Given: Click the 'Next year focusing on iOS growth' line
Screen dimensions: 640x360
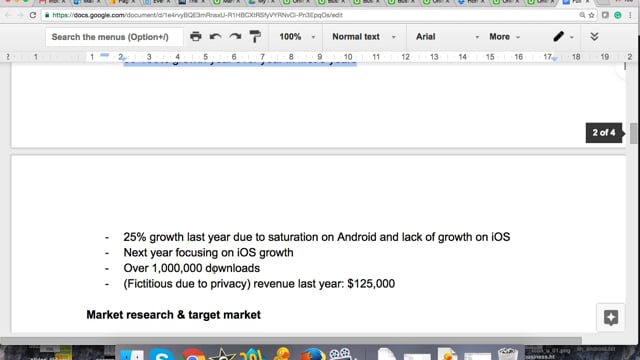Looking at the screenshot, I should tap(208, 253).
